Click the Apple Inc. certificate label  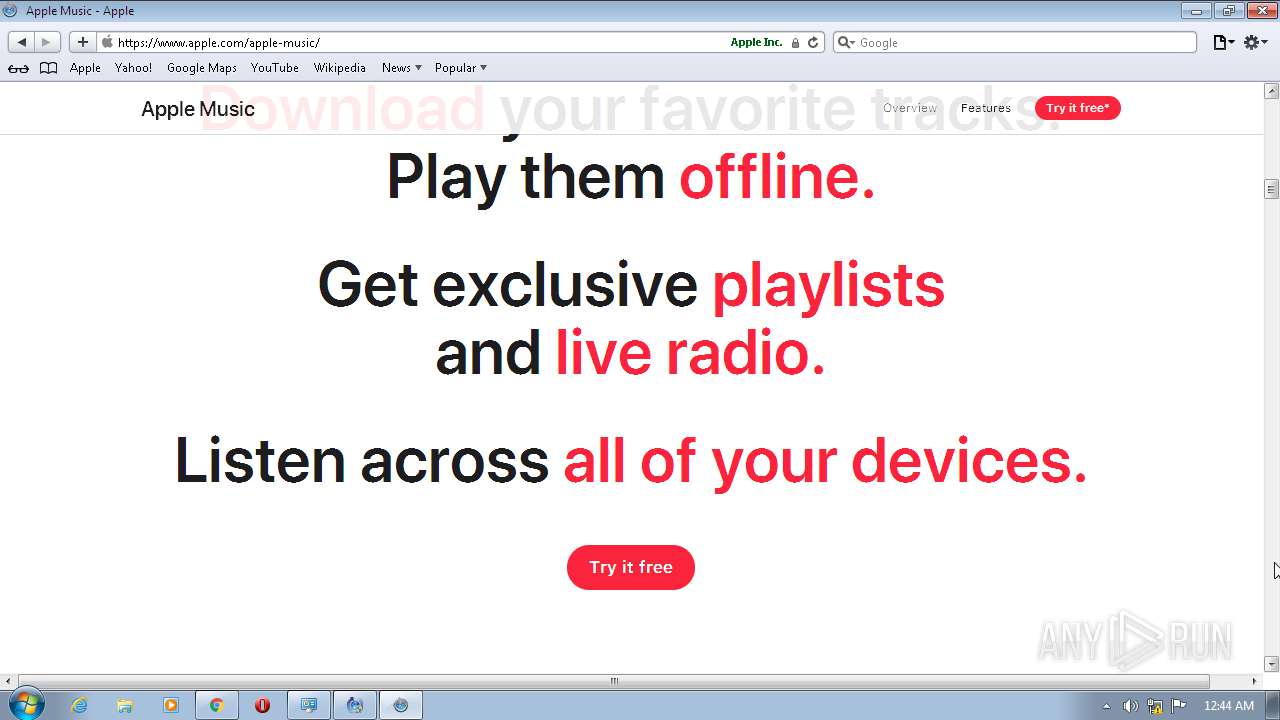(756, 42)
